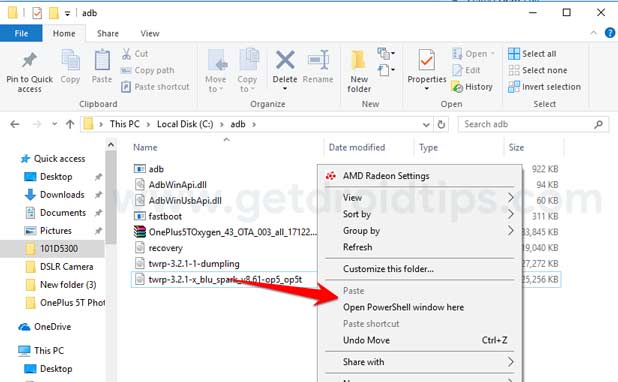This screenshot has width=618, height=382.
Task: Switch to the View ribbon tab
Action: (150, 34)
